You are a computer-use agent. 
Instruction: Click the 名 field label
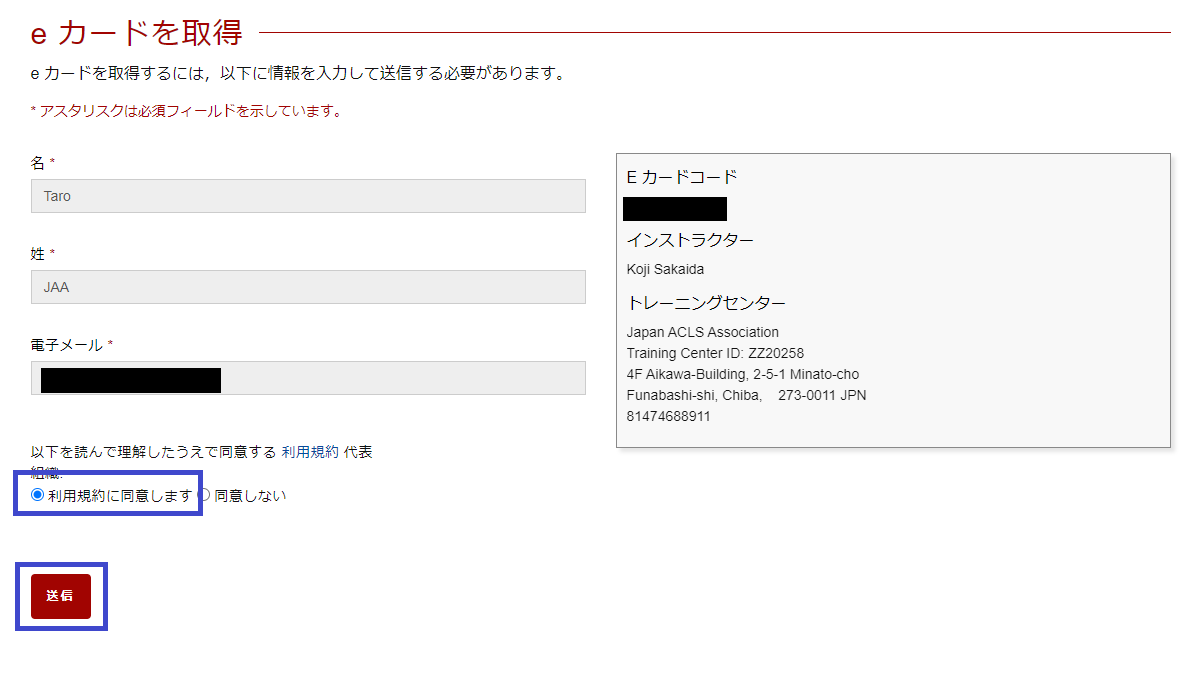[x=38, y=162]
